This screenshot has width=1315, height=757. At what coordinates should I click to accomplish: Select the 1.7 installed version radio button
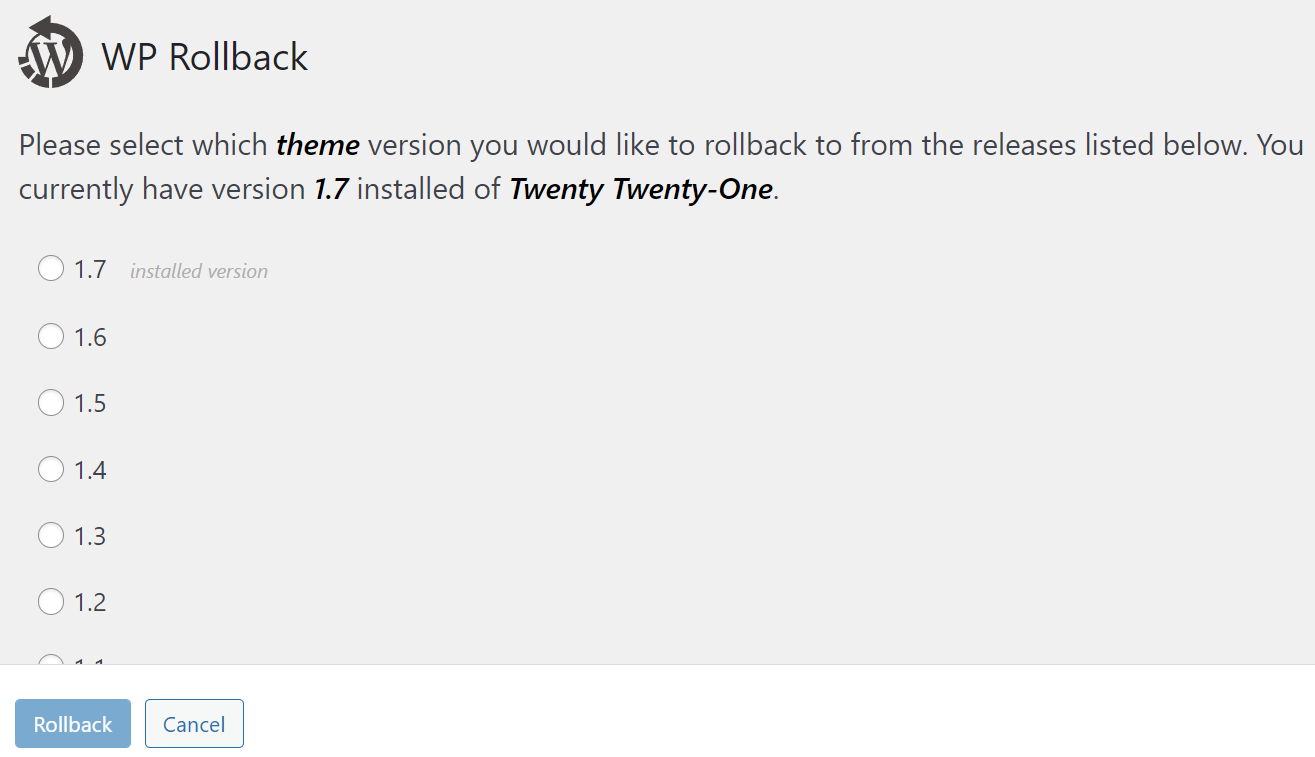(51, 268)
